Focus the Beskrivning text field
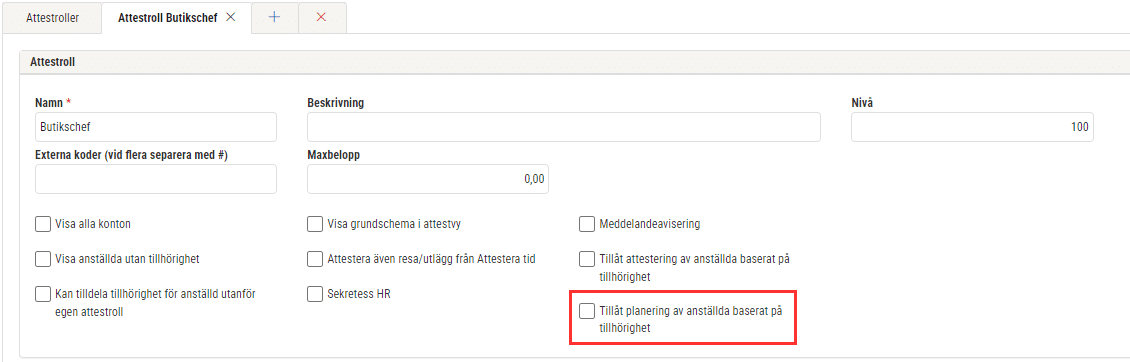 [x=564, y=127]
